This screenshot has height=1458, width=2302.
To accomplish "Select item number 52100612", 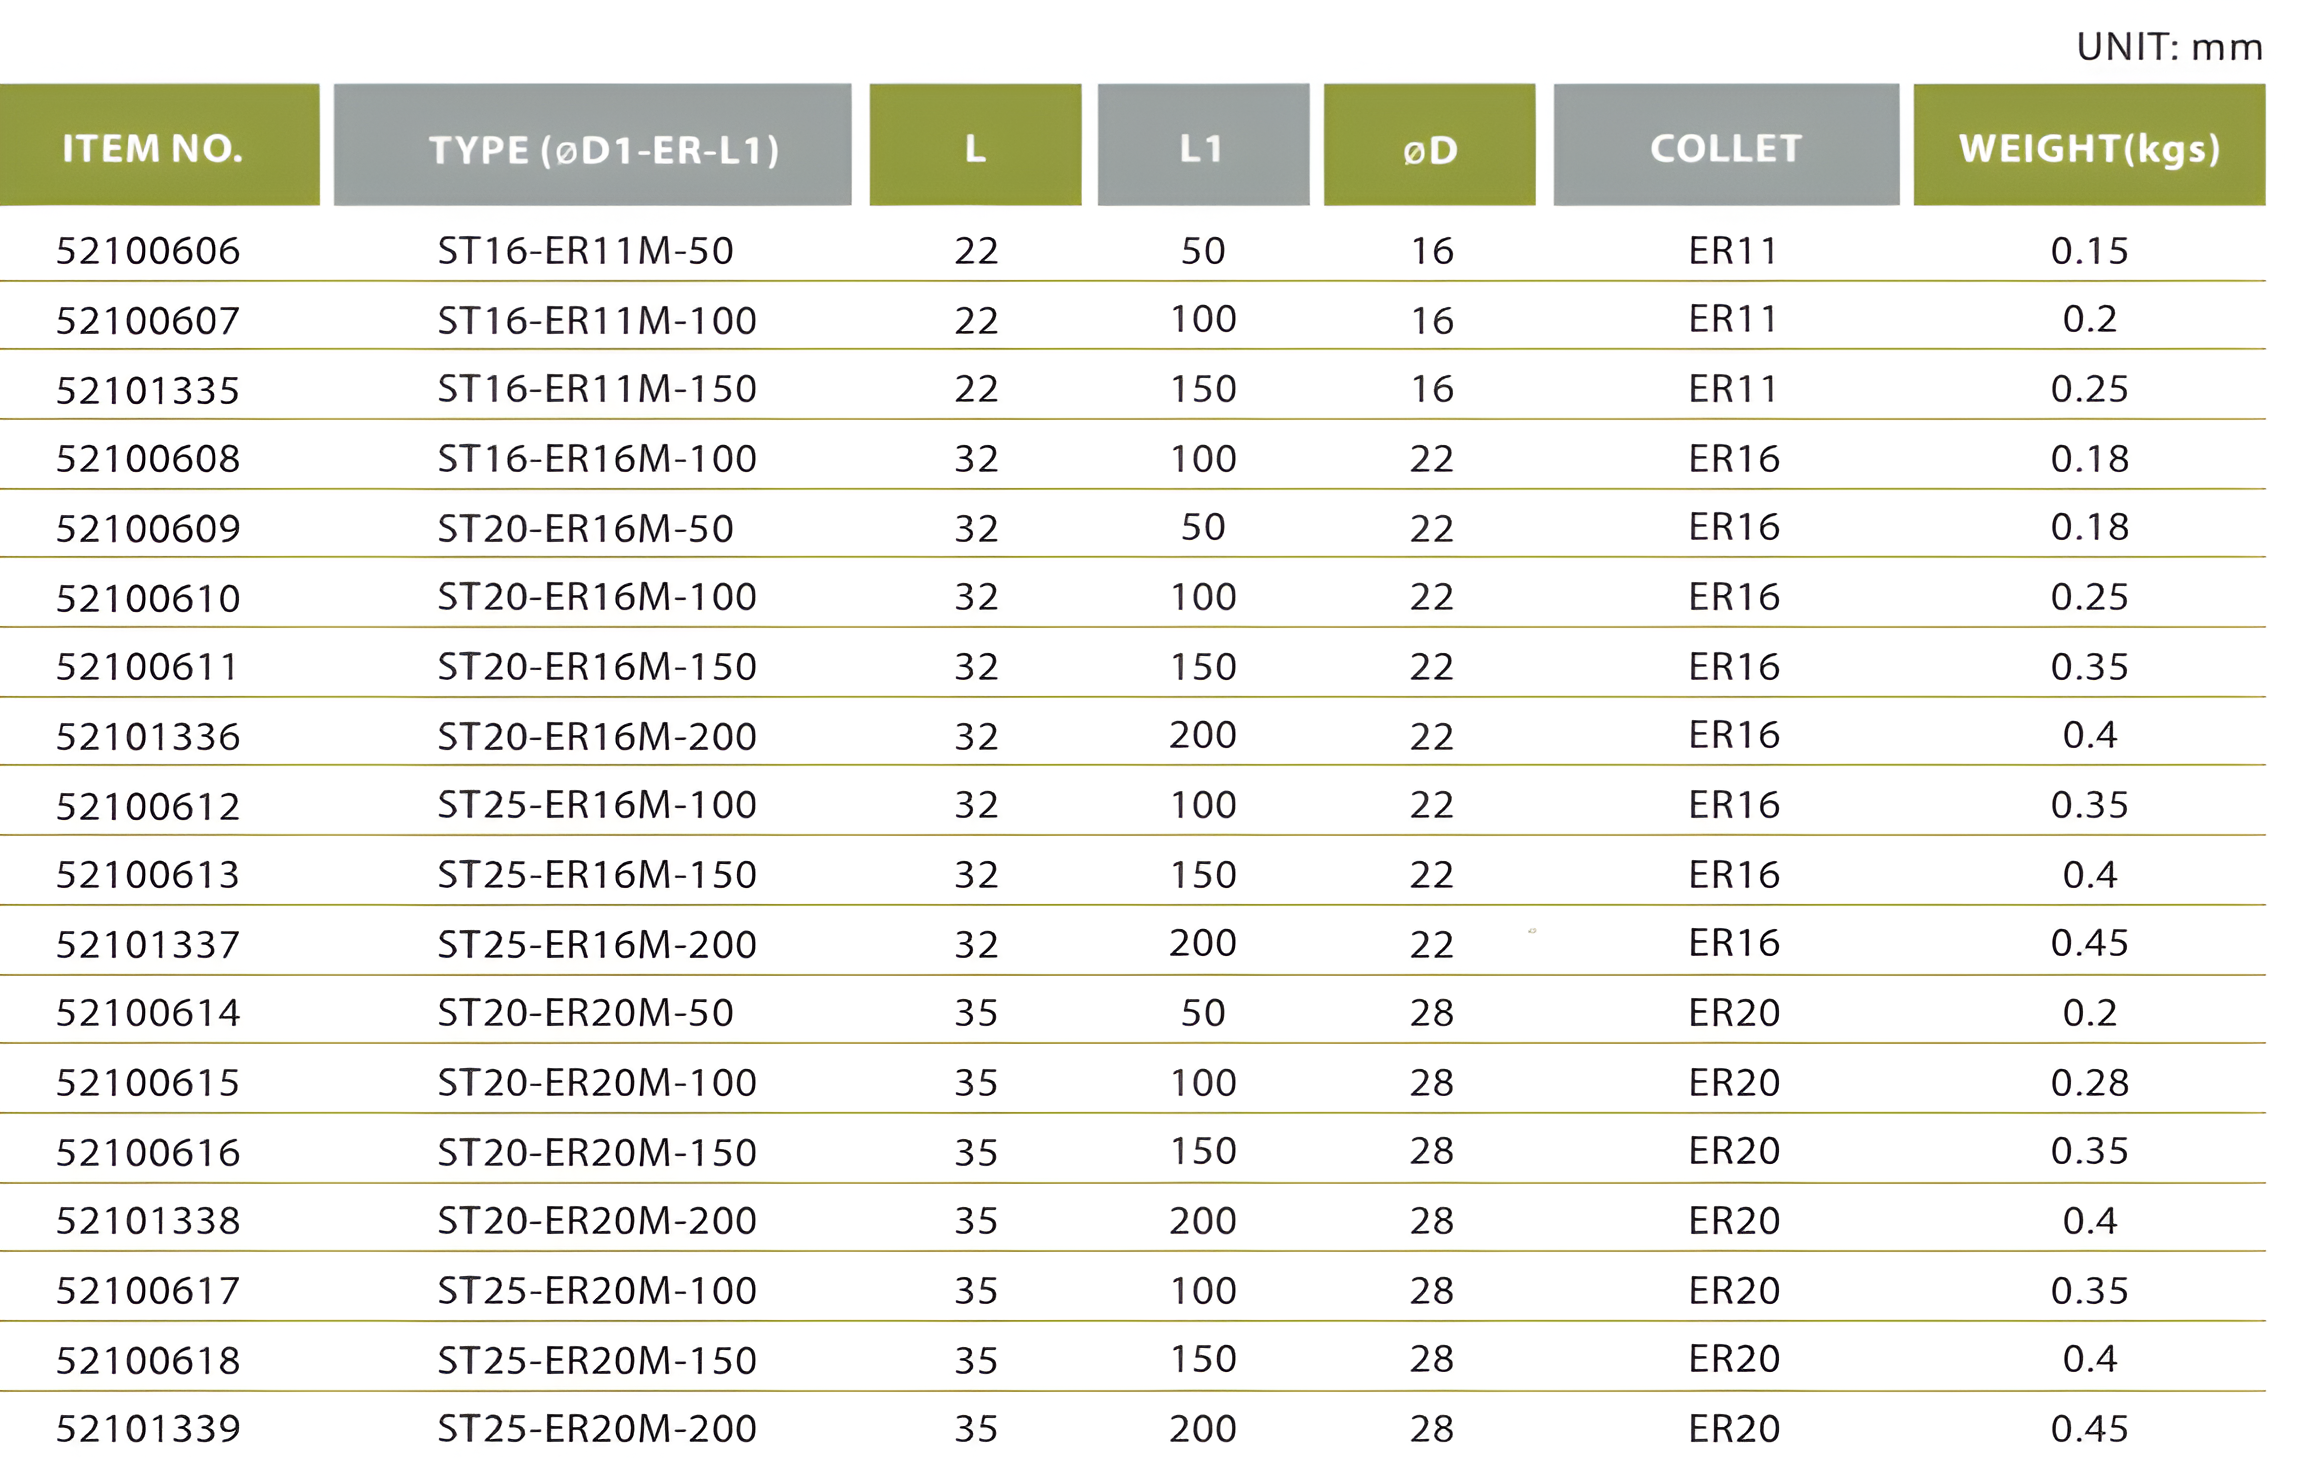I will (148, 806).
